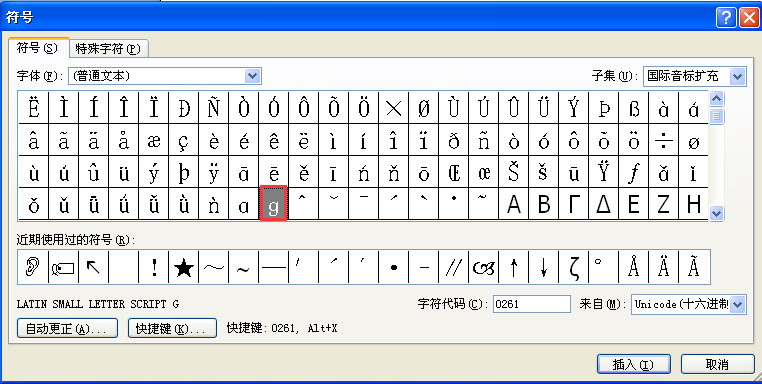Select the multiplication sign × in the symbol grid

pyautogui.click(x=393, y=108)
